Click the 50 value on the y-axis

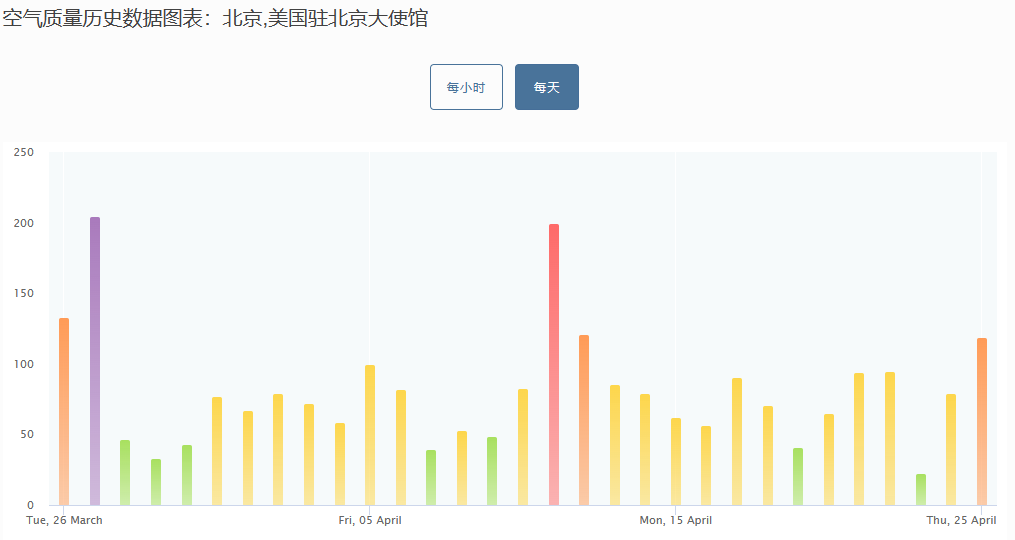point(27,434)
